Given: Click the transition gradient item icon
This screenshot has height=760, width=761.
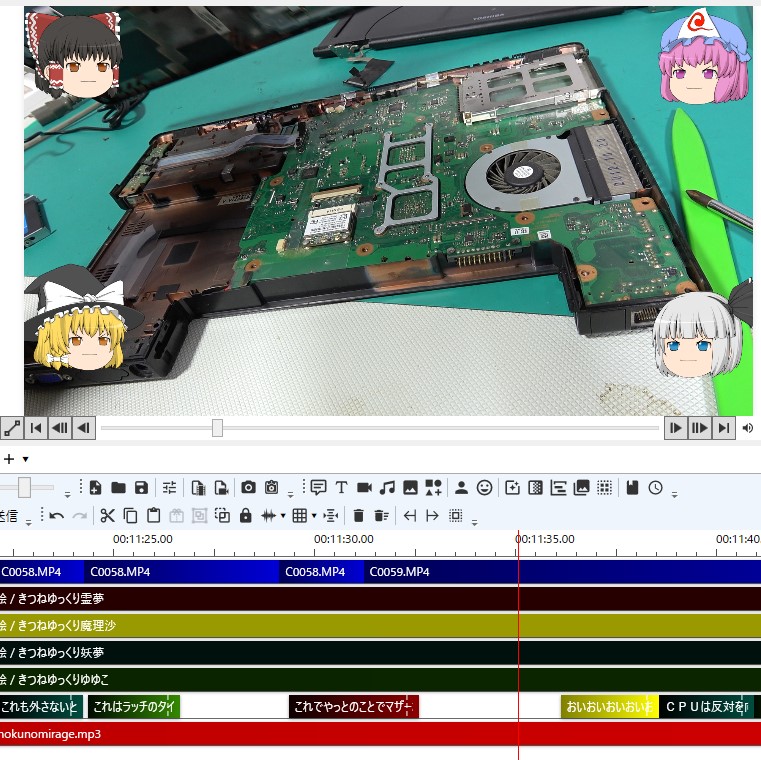Looking at the screenshot, I should point(535,487).
